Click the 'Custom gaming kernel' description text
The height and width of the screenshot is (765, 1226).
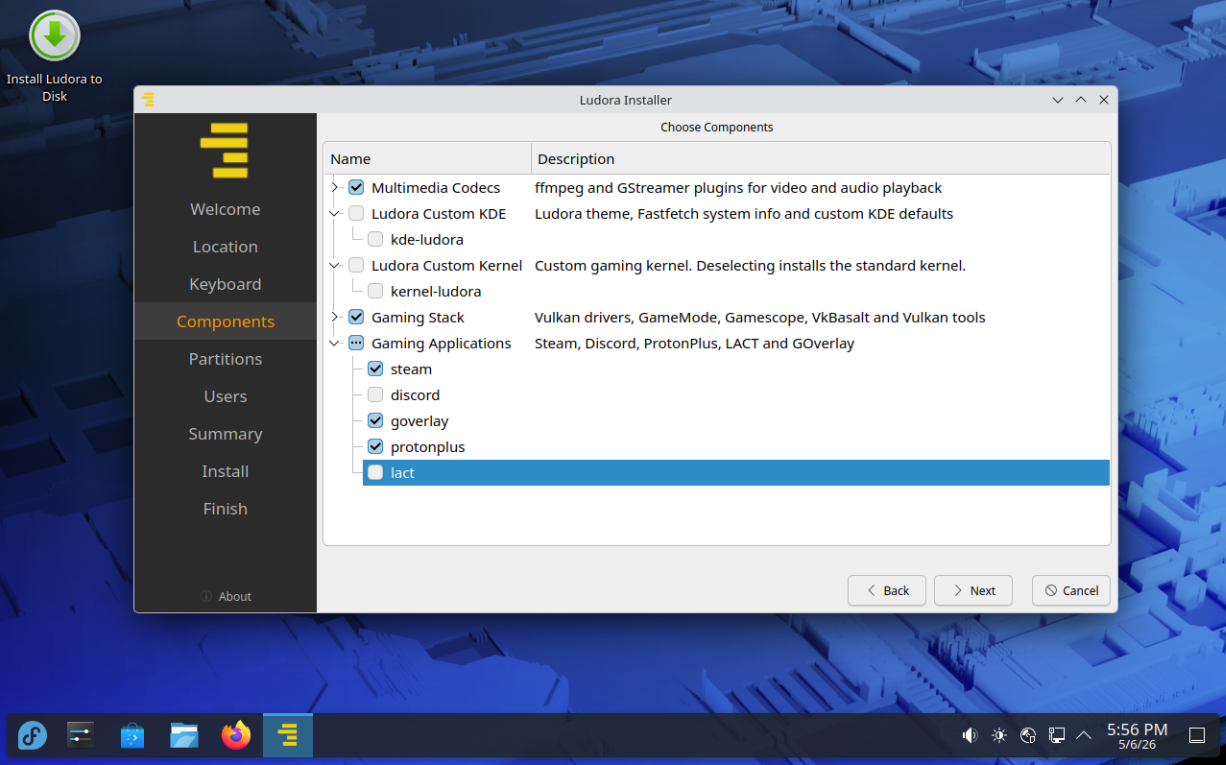pos(750,265)
